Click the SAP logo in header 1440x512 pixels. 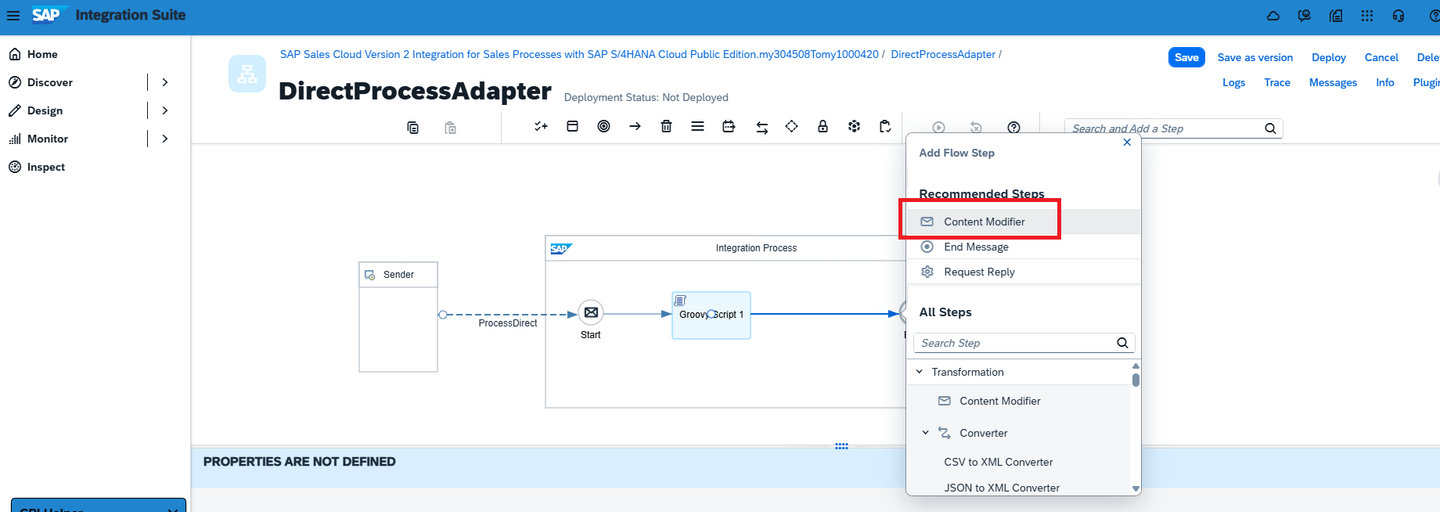pos(47,15)
